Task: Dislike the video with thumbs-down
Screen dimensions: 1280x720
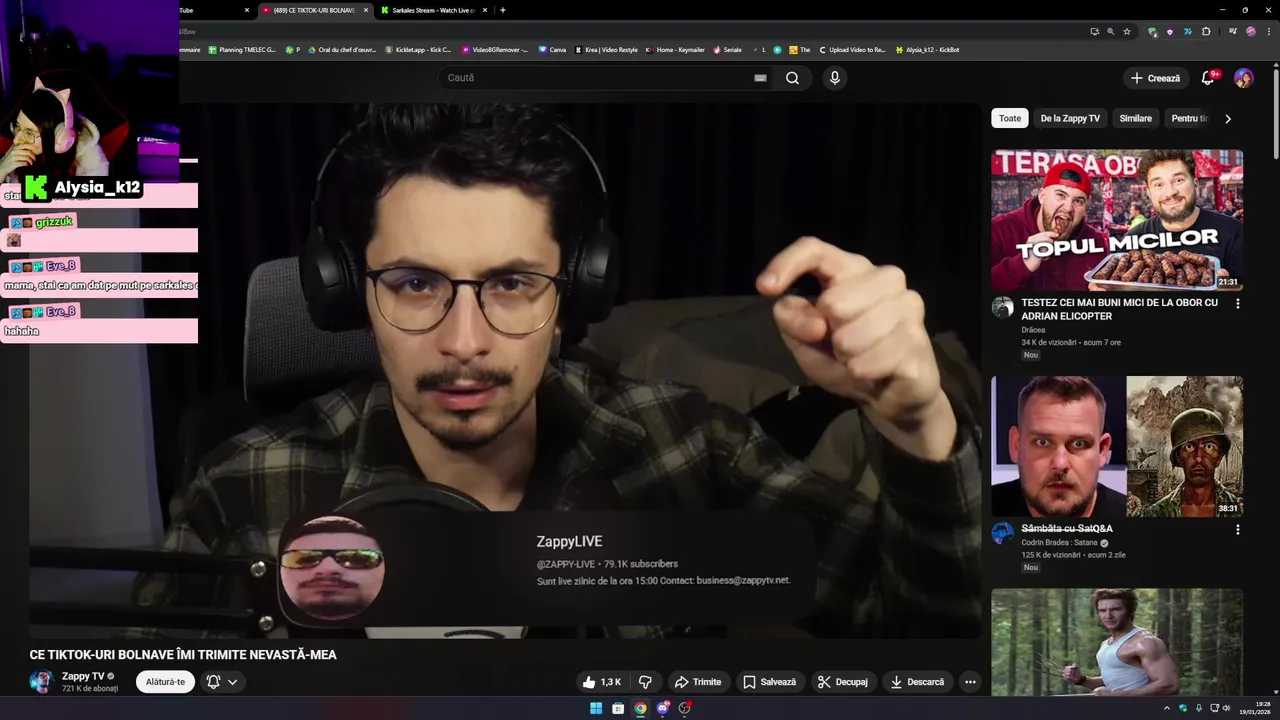Action: [645, 682]
